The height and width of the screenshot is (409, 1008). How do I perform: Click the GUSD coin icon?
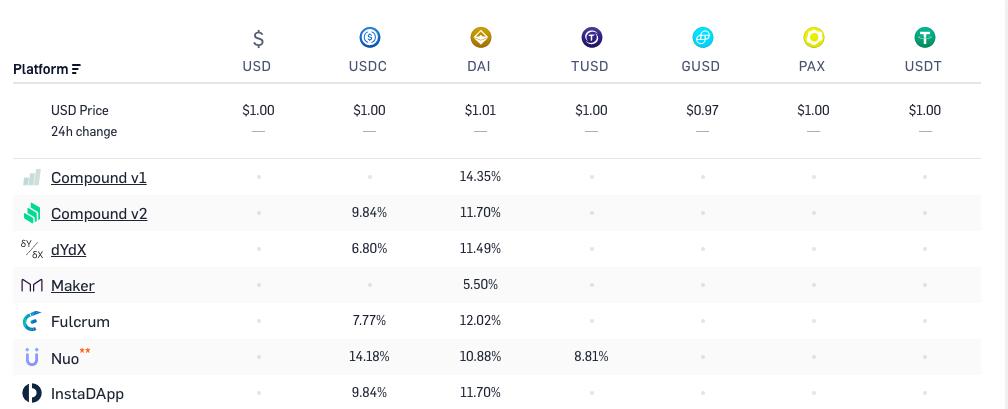pyautogui.click(x=703, y=38)
